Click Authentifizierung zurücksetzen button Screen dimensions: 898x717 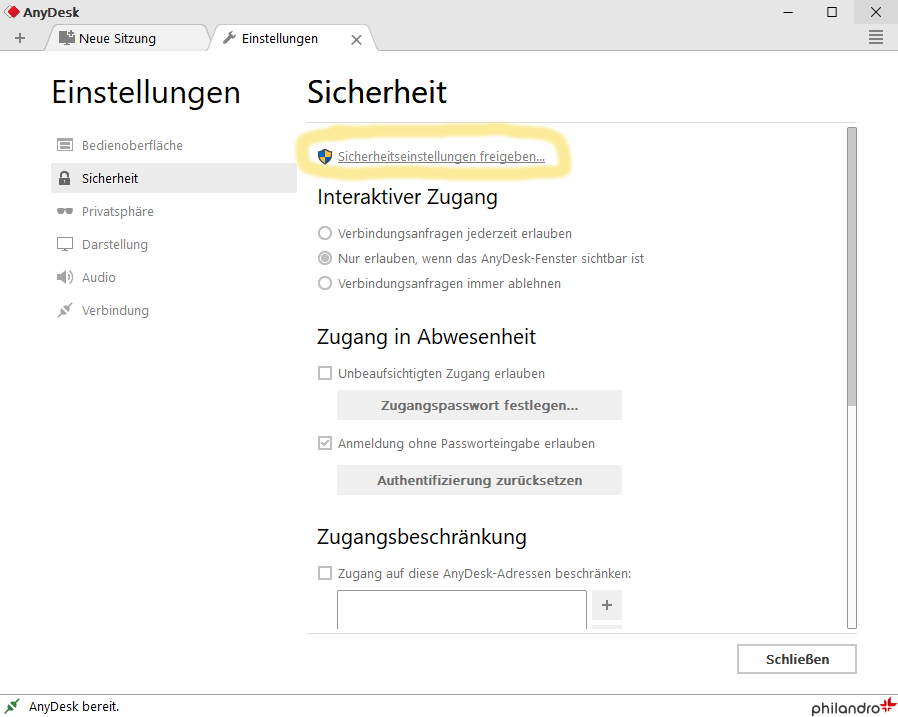click(479, 480)
